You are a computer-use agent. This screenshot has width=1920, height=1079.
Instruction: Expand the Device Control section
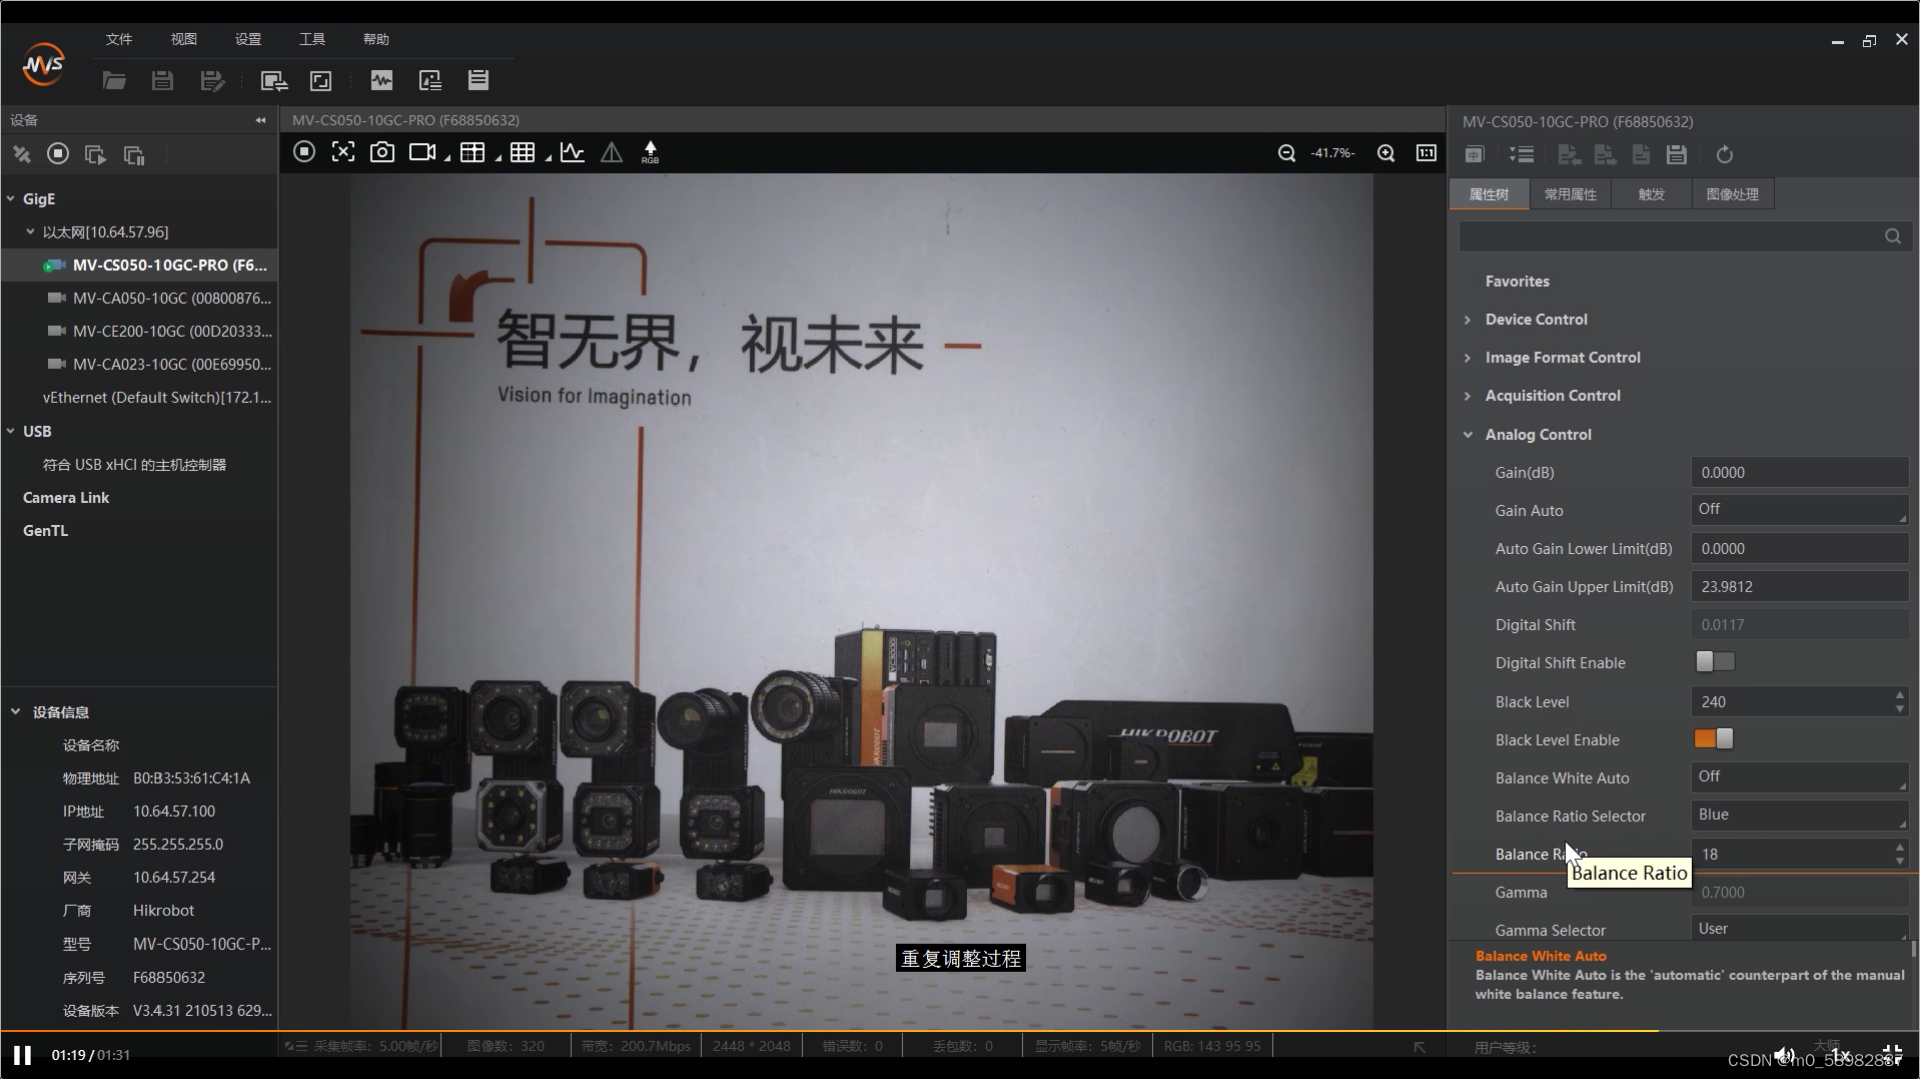pos(1467,319)
